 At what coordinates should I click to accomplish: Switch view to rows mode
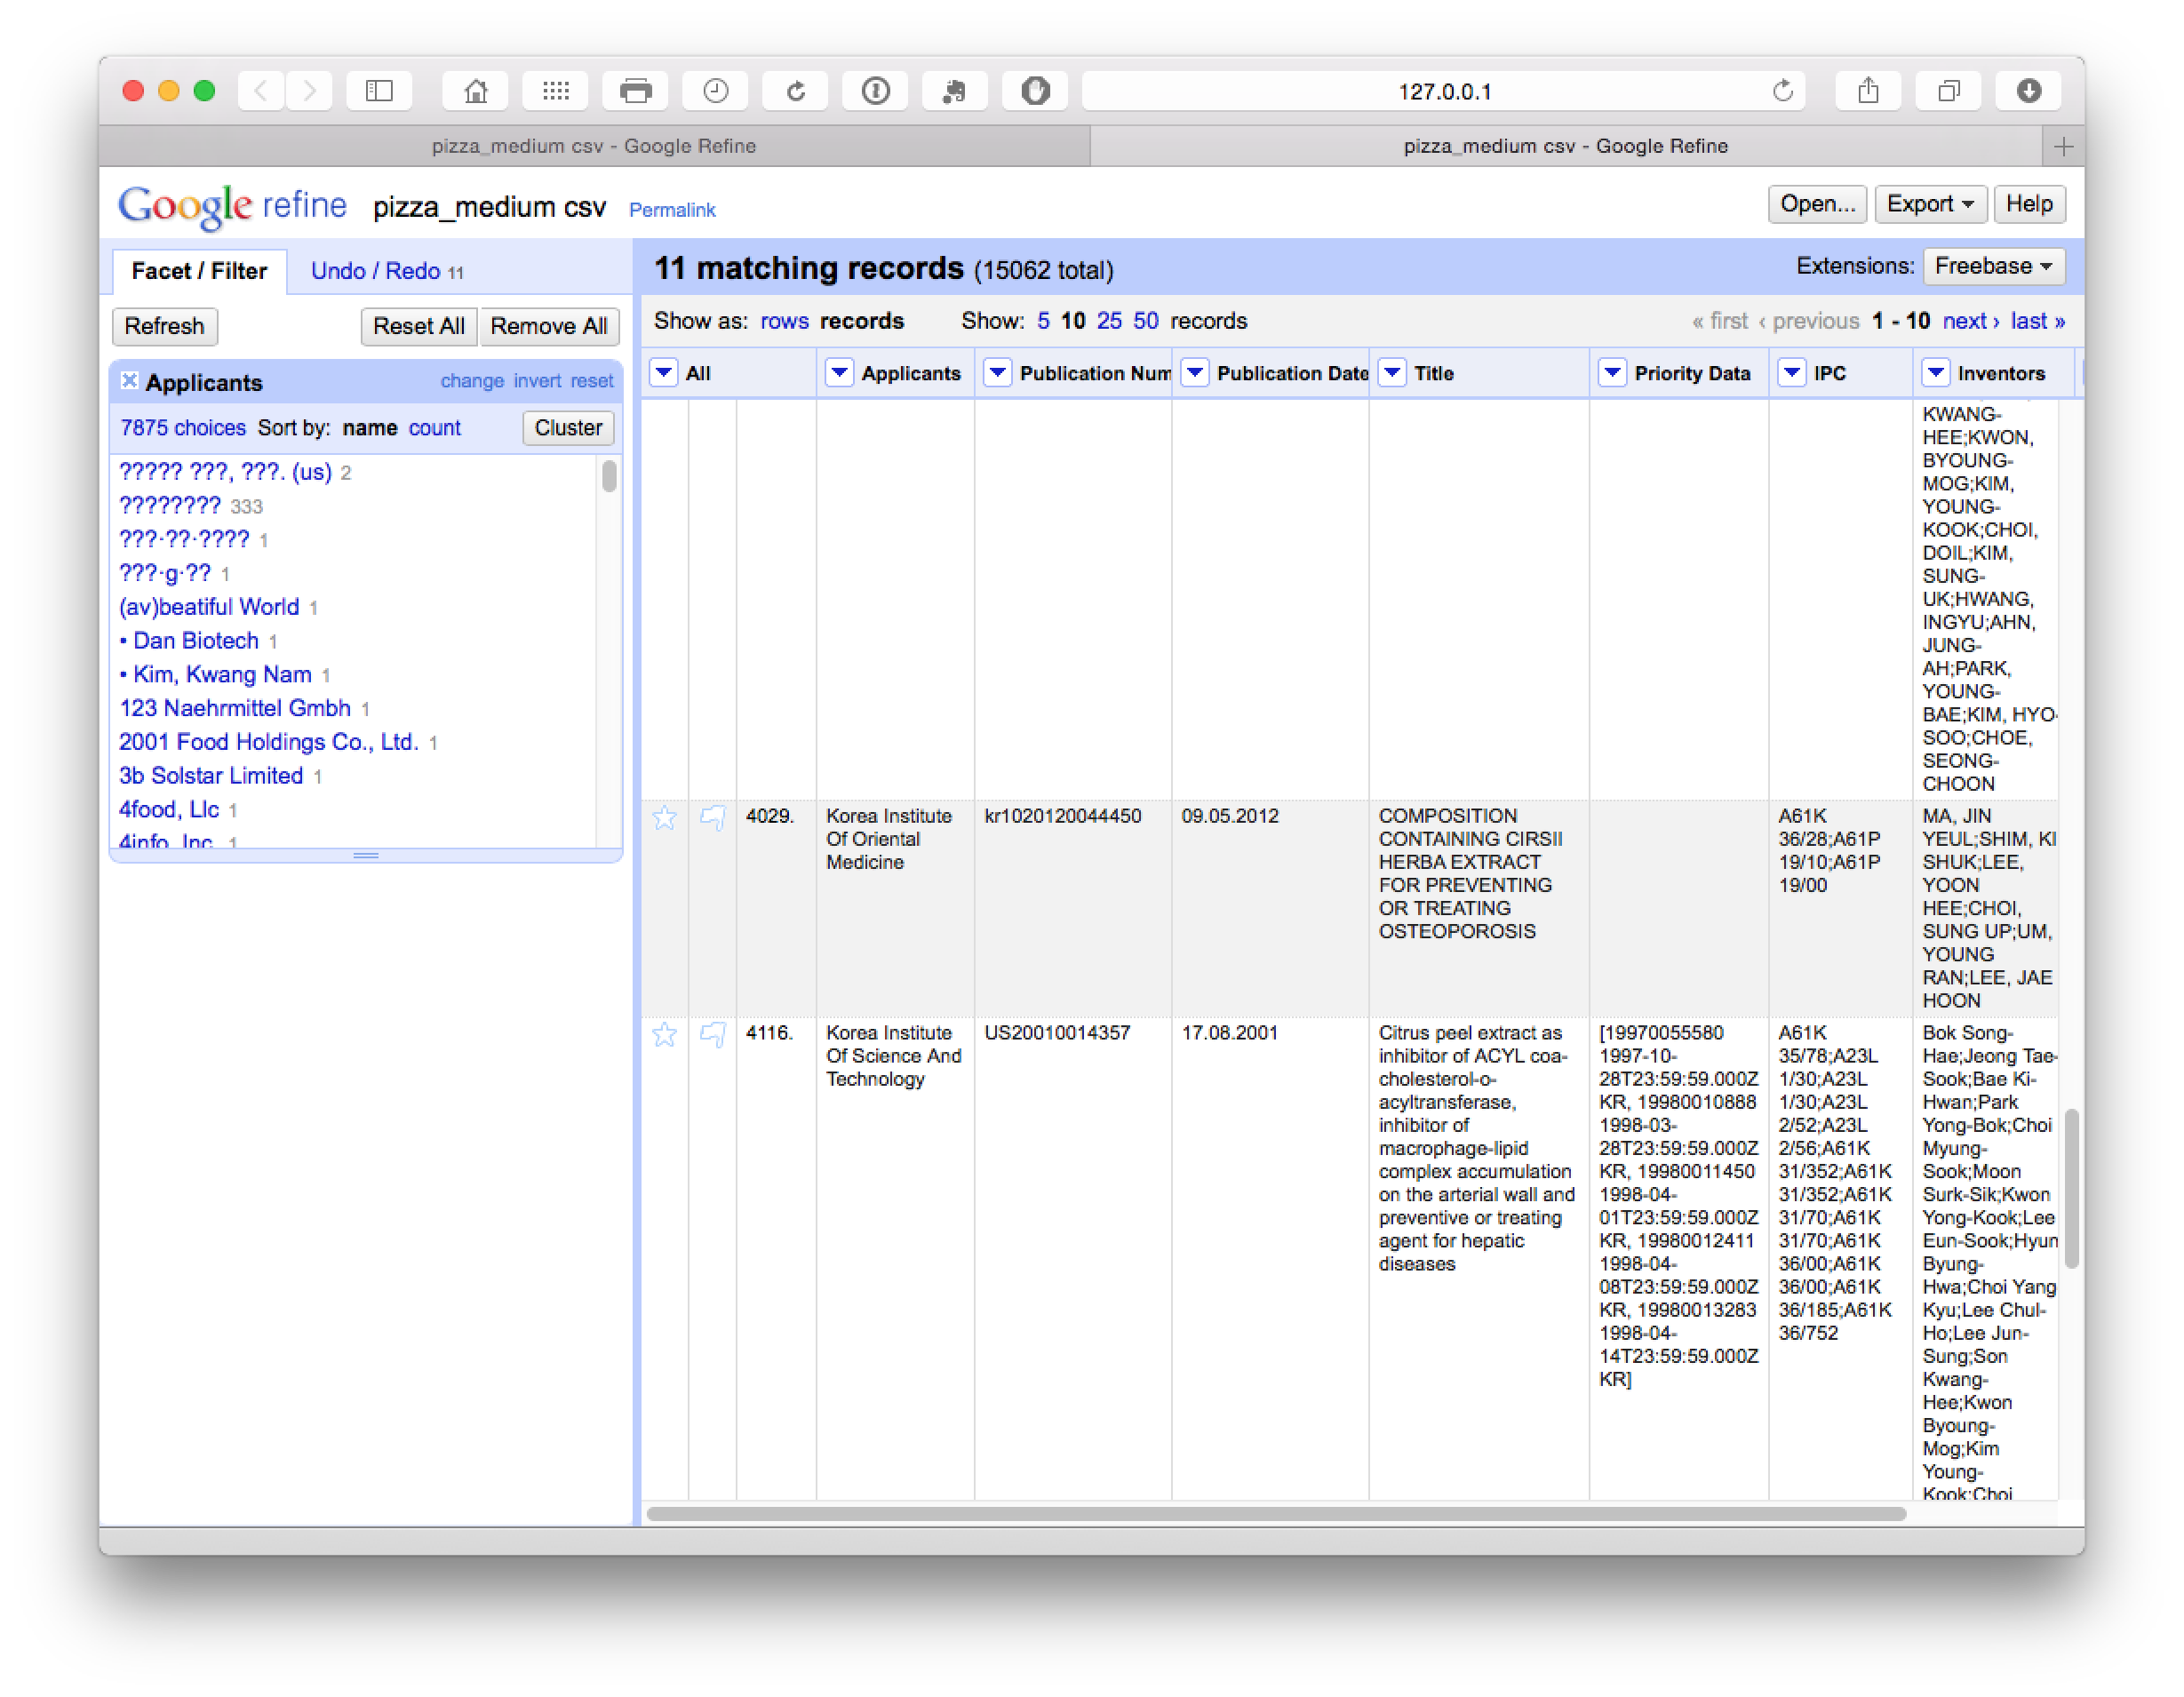[x=784, y=321]
